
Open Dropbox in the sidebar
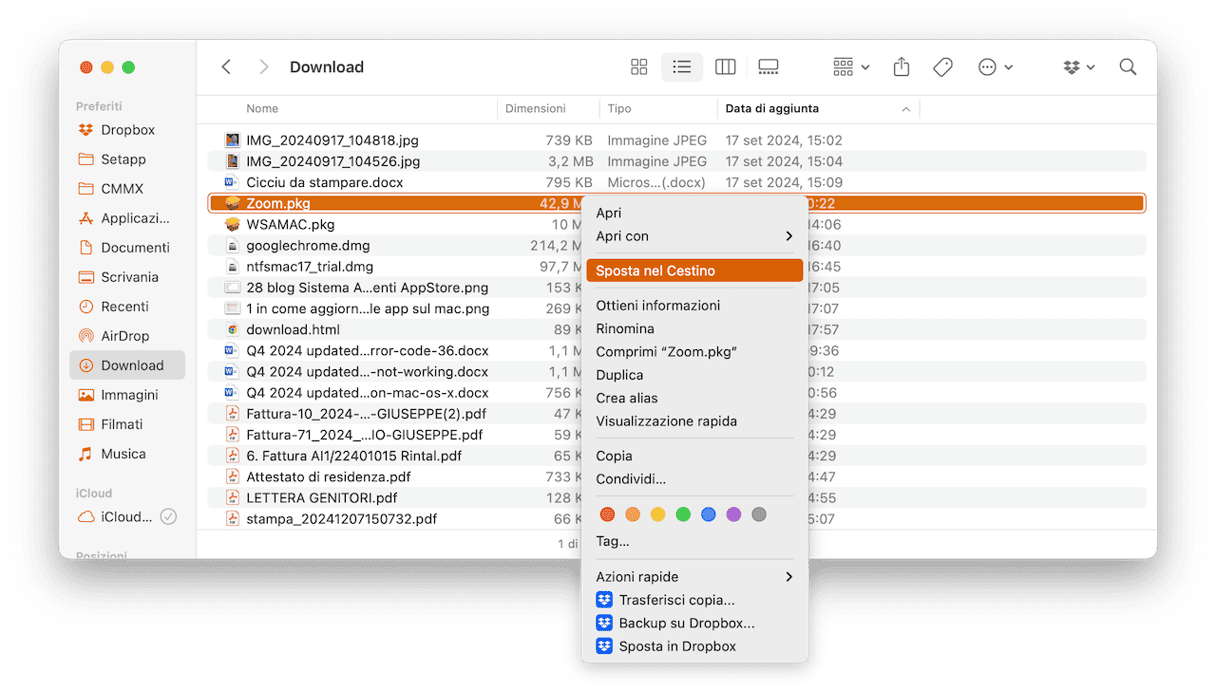[128, 130]
